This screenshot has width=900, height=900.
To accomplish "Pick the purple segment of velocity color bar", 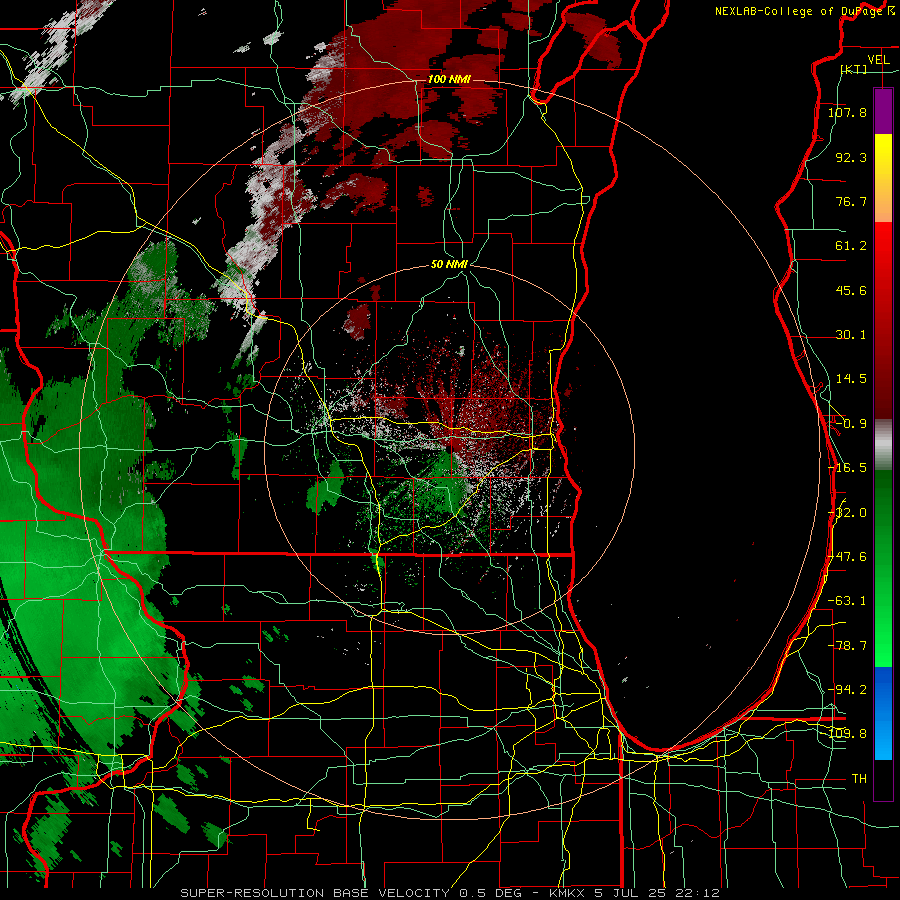I will tap(883, 111).
